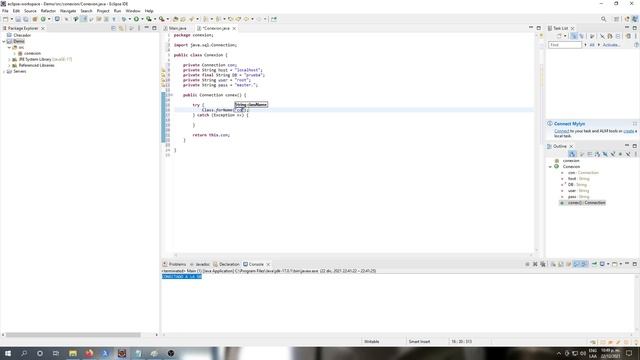Expand JRE System Library node
The height and width of the screenshot is (360, 640).
coord(9,60)
